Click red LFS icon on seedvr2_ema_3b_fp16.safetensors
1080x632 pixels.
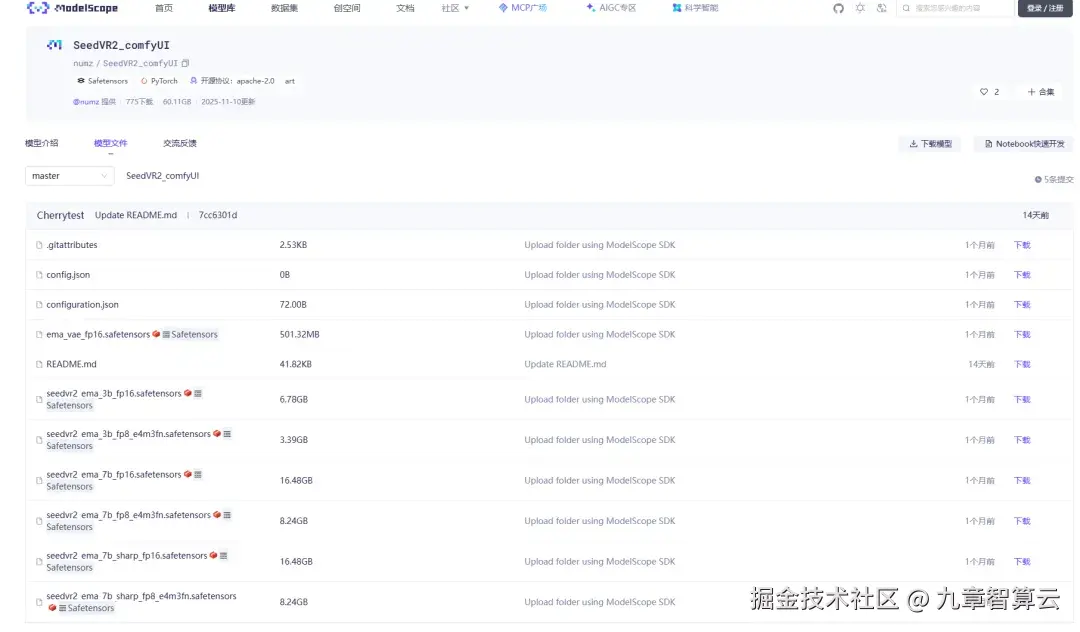(x=187, y=393)
